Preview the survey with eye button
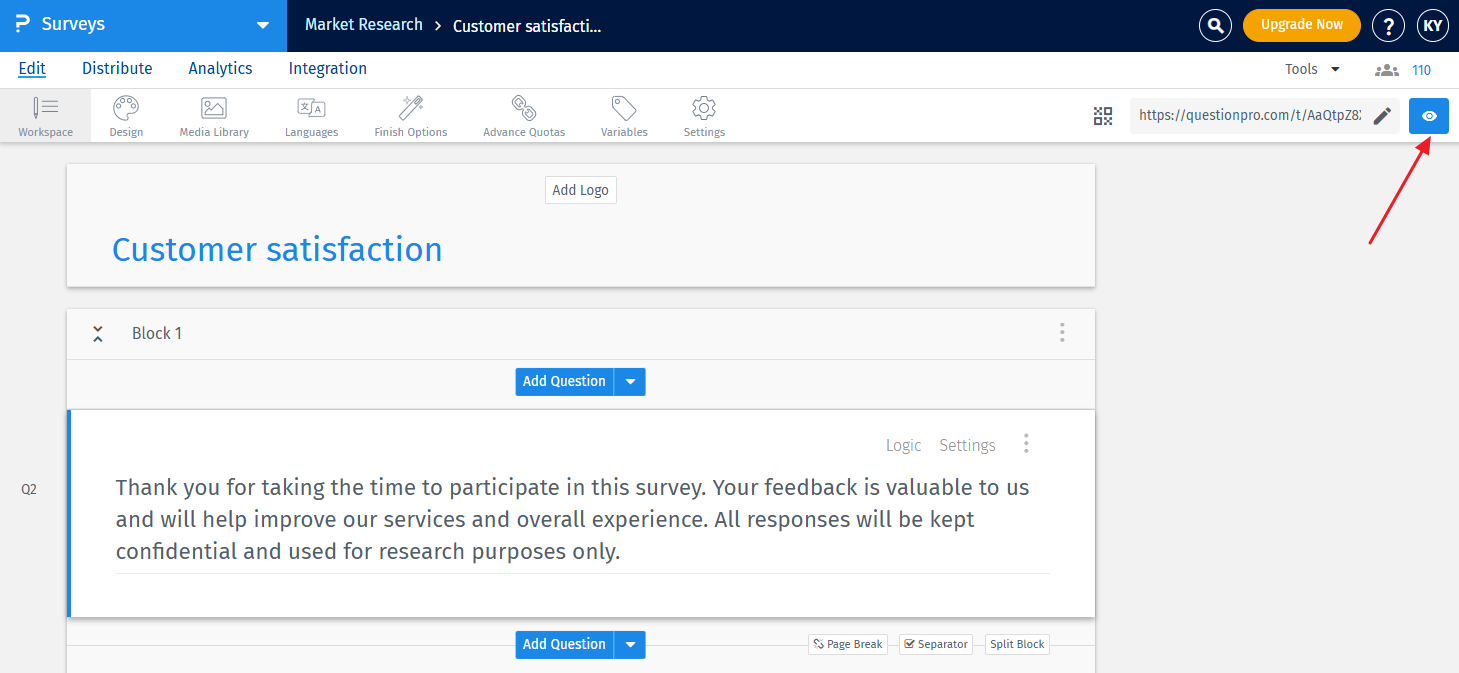Image resolution: width=1459 pixels, height=673 pixels. click(1429, 116)
